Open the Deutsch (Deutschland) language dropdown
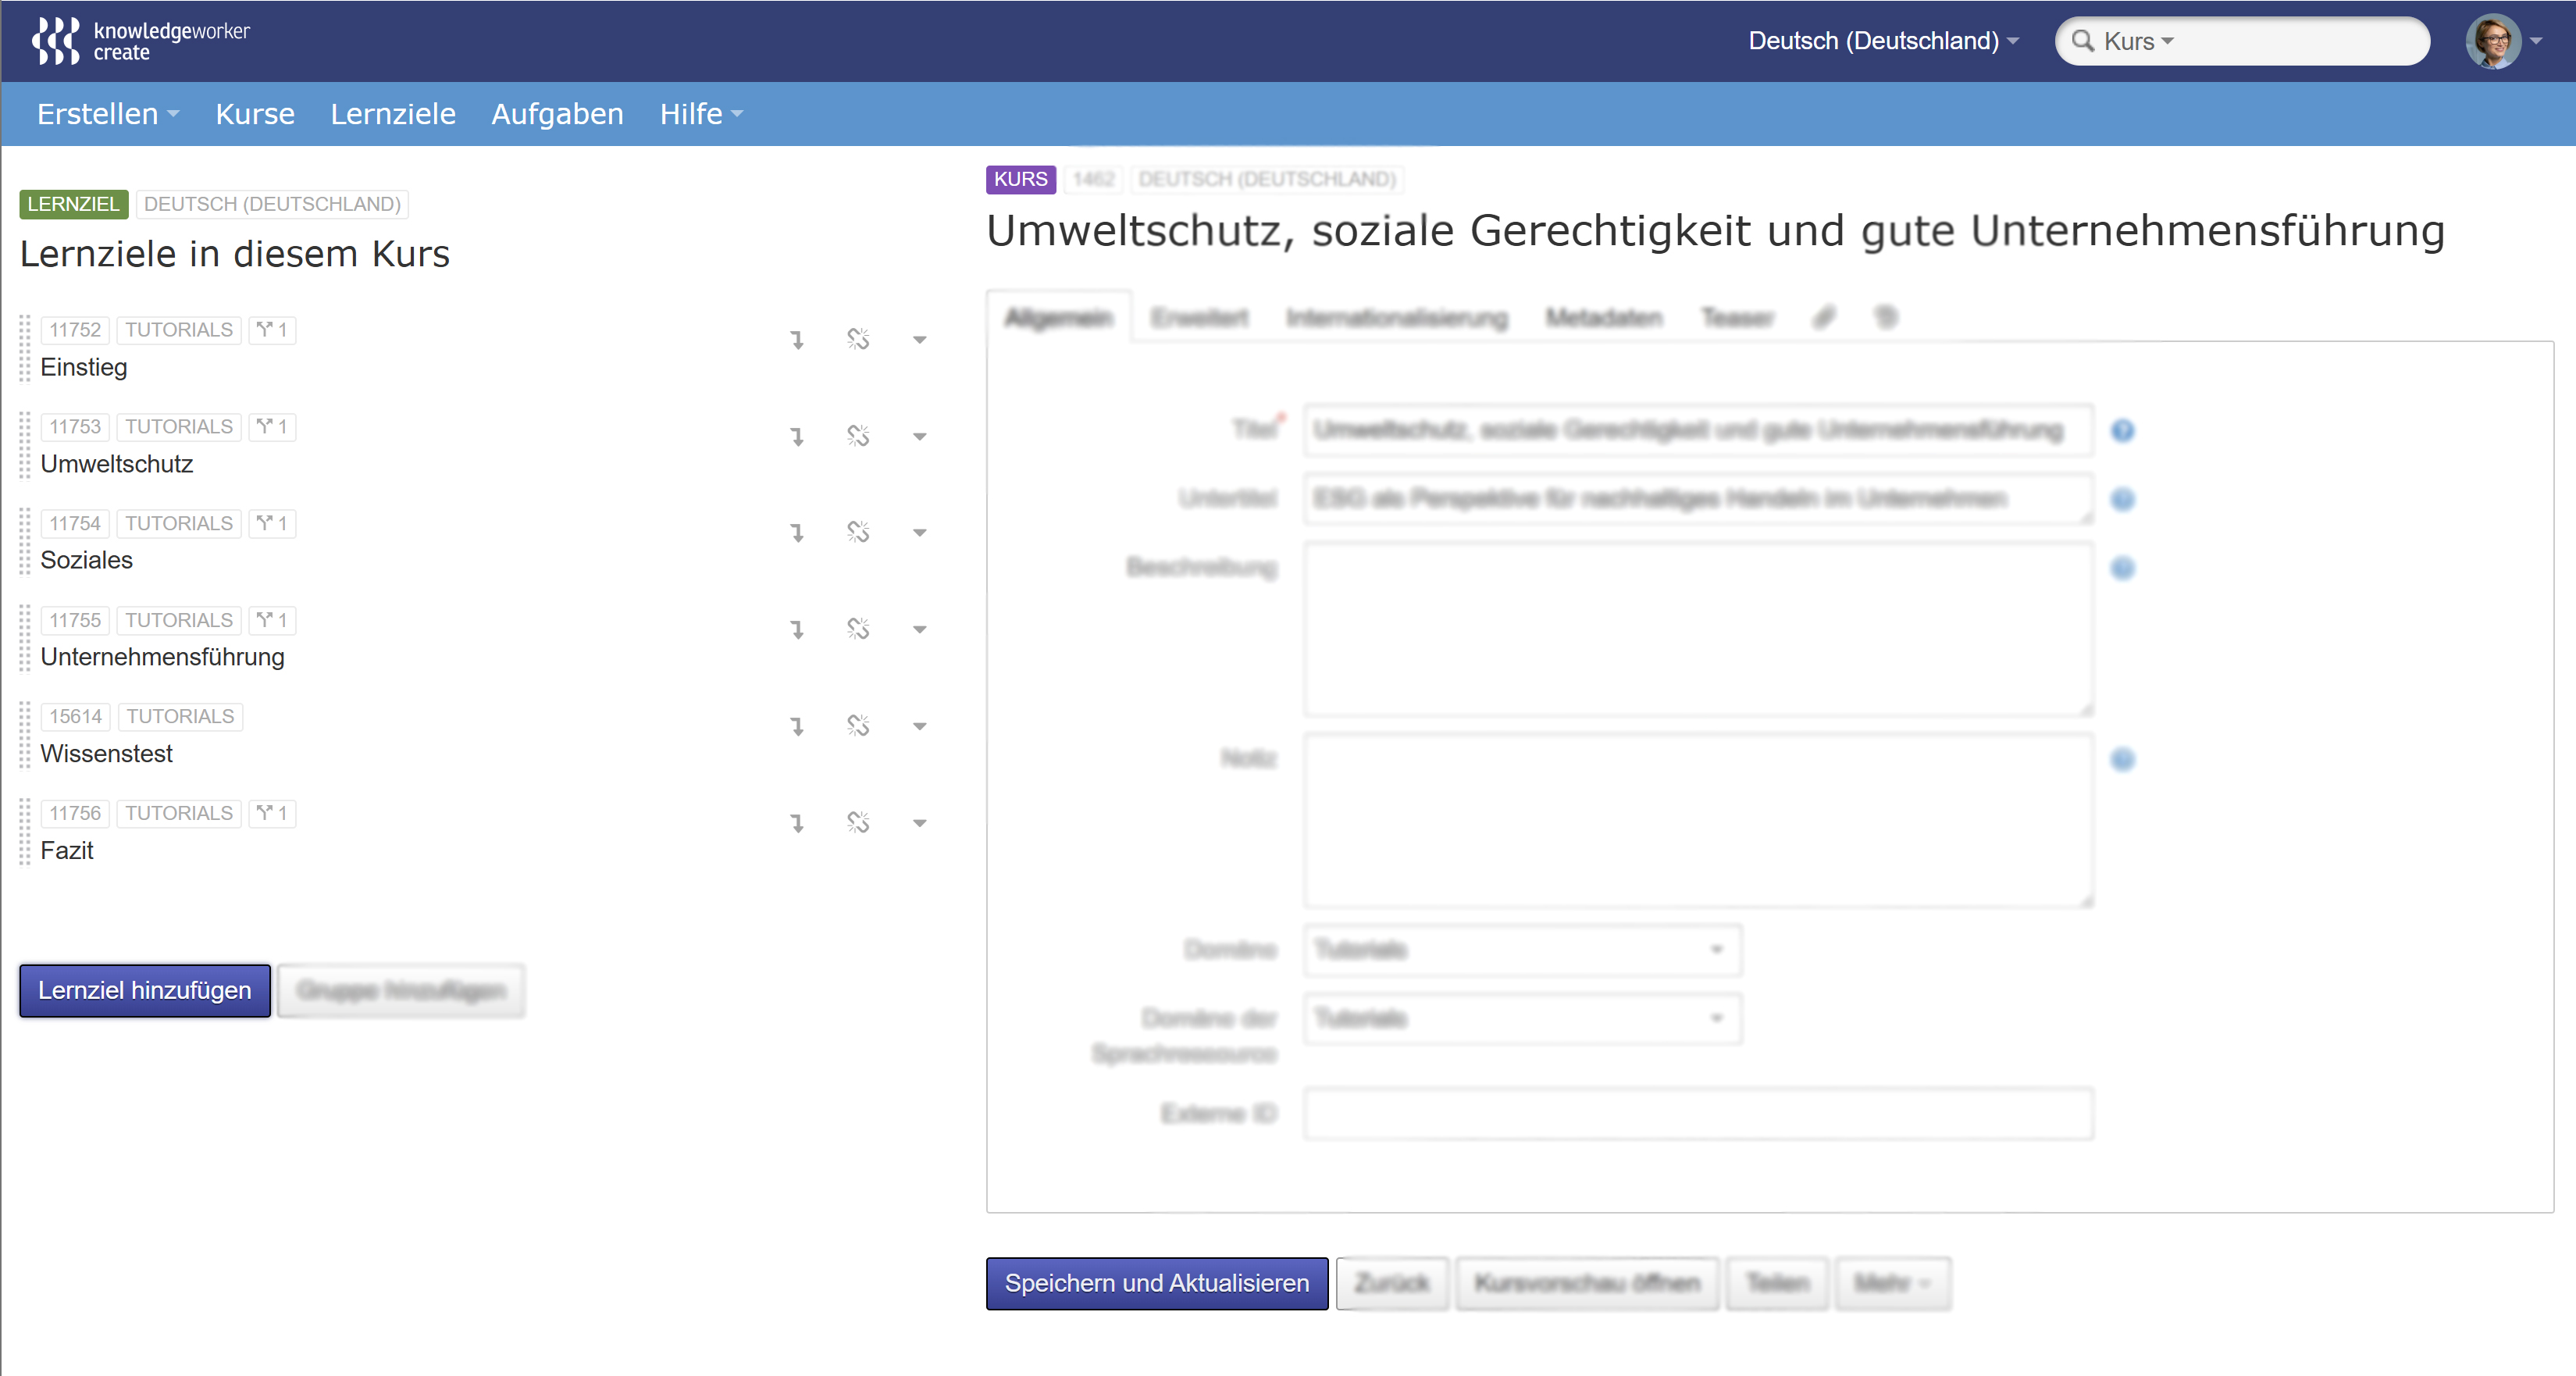This screenshot has width=2576, height=1376. tap(1883, 41)
